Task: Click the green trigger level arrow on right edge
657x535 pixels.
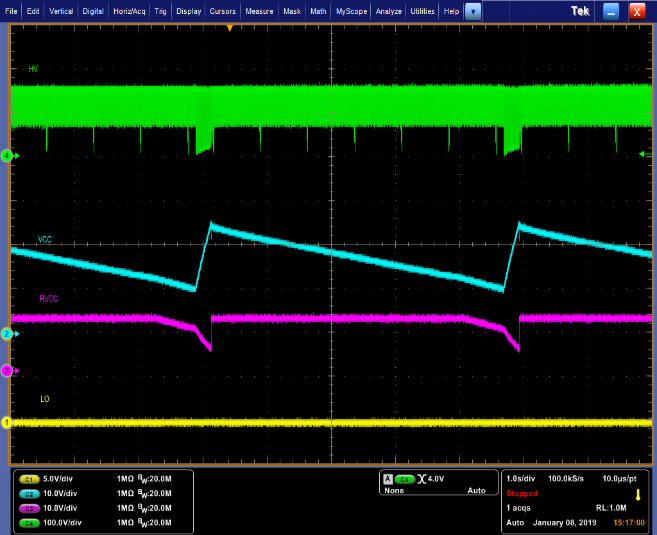Action: (x=641, y=154)
